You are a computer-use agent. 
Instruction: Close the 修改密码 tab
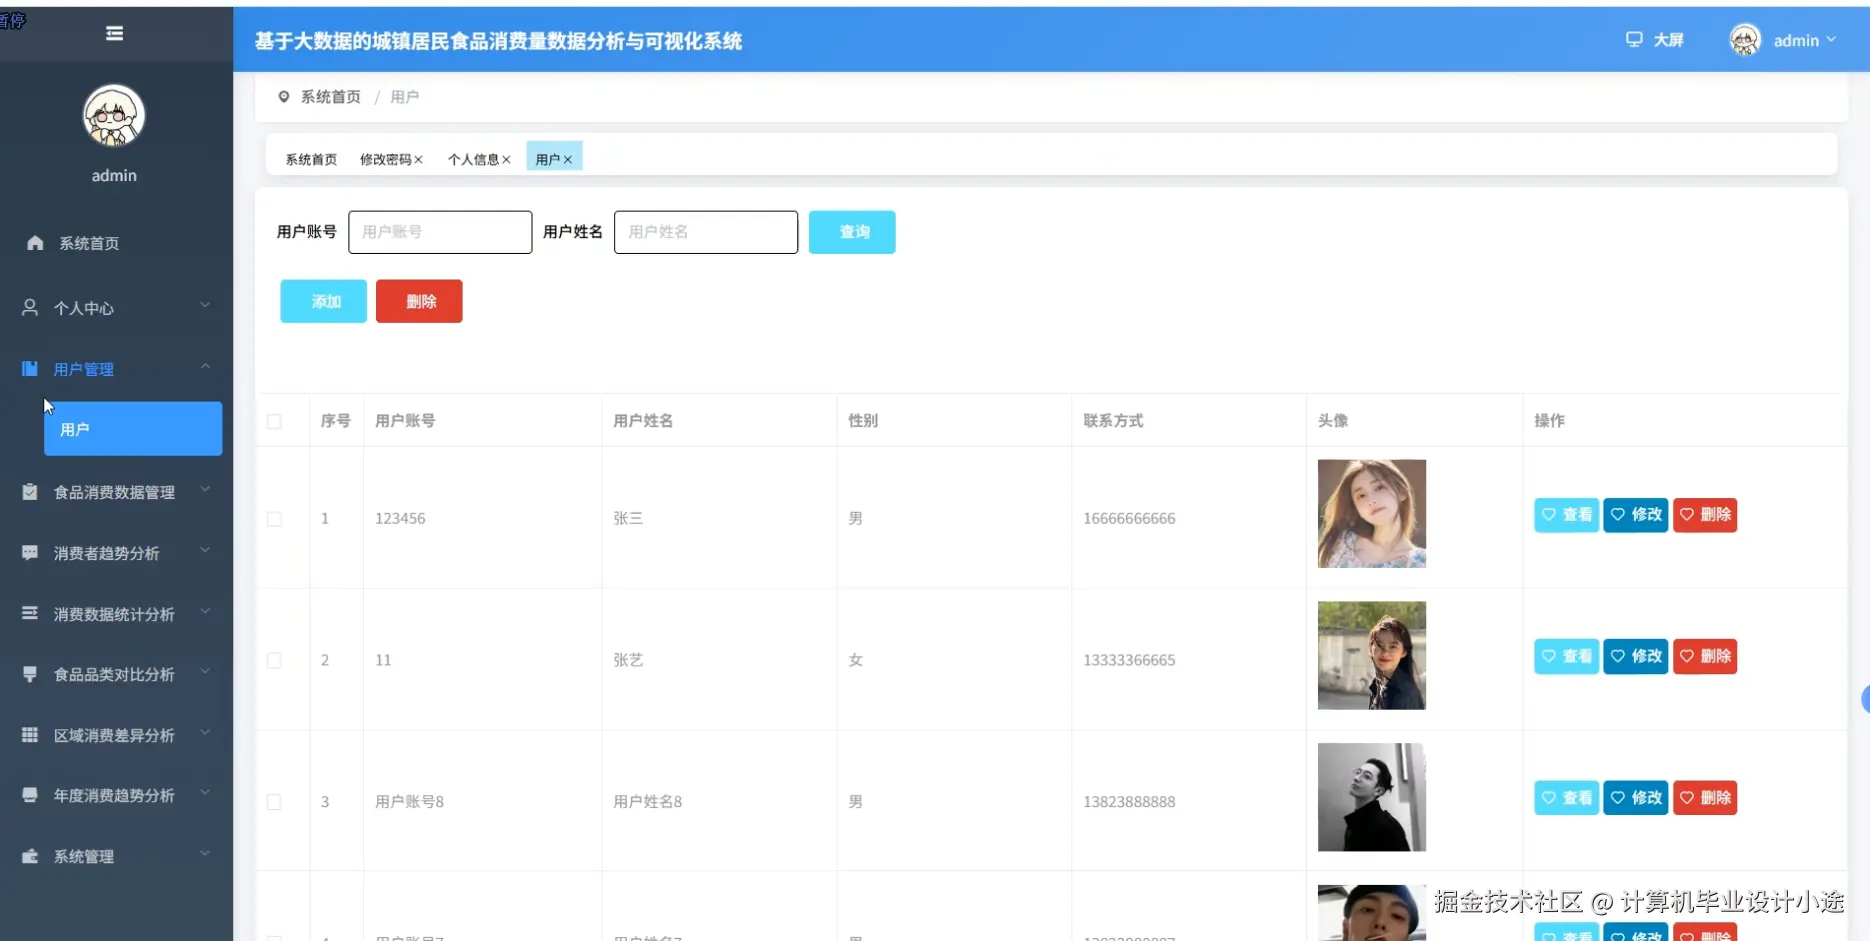(x=419, y=159)
